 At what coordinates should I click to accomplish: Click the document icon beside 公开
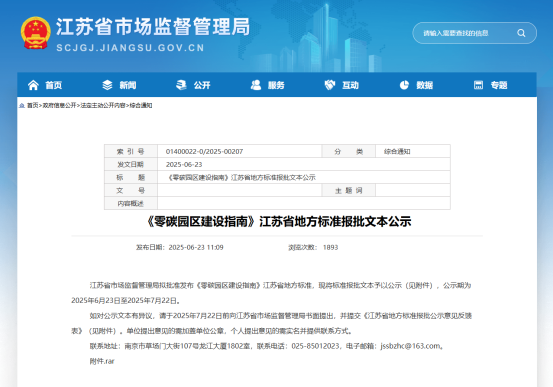click(x=181, y=85)
